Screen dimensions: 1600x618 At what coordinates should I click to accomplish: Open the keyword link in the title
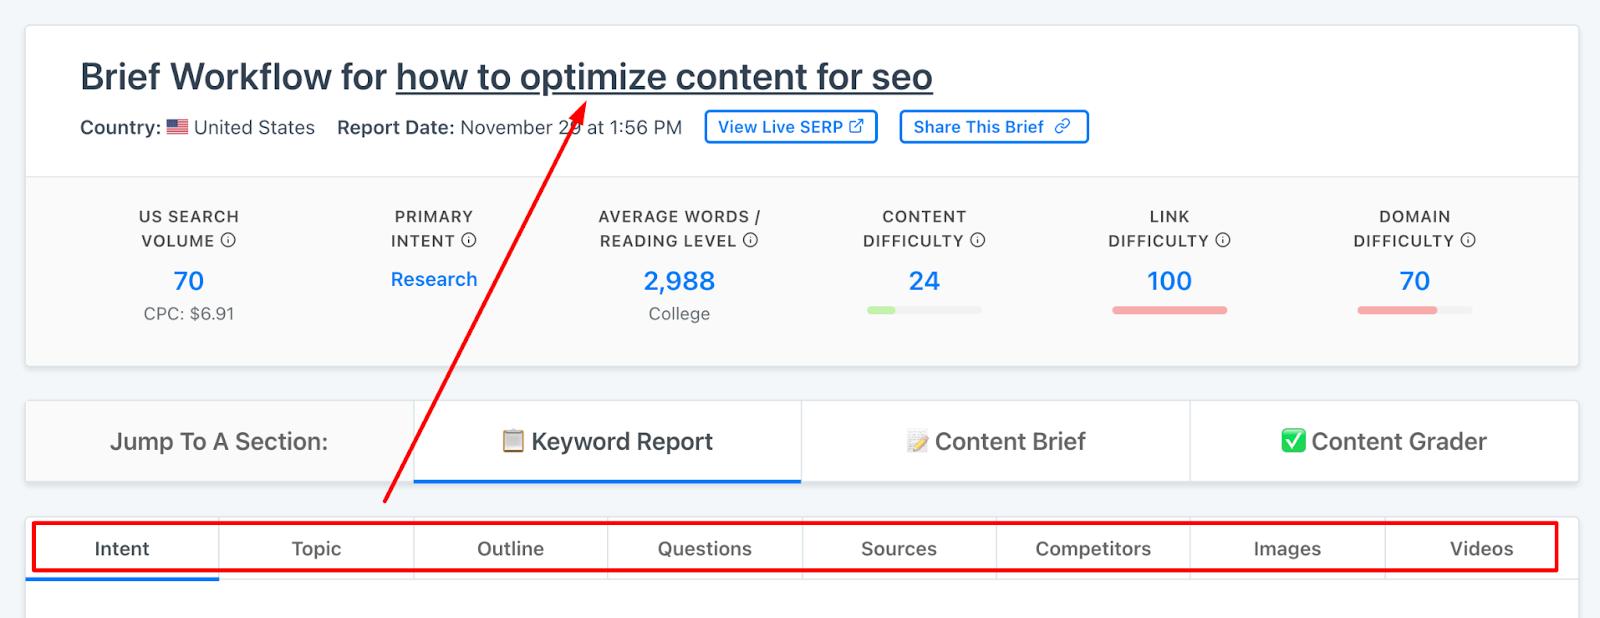[664, 77]
